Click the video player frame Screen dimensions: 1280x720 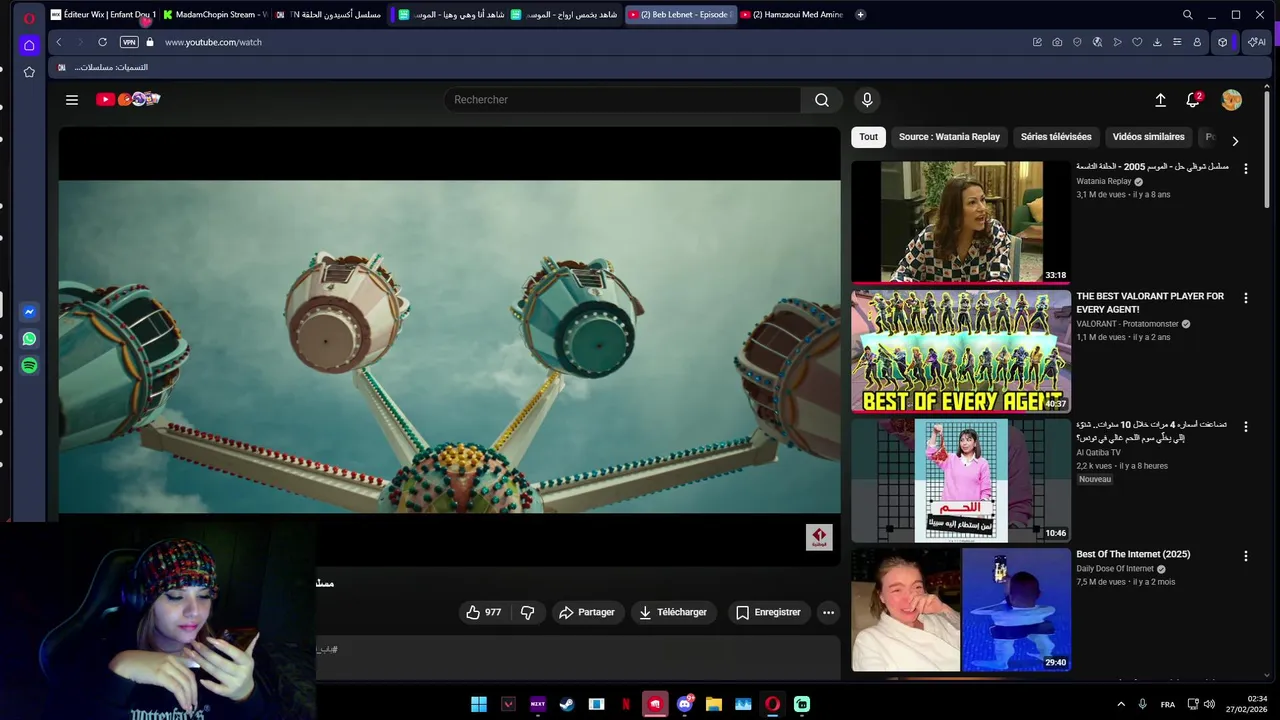pos(449,346)
